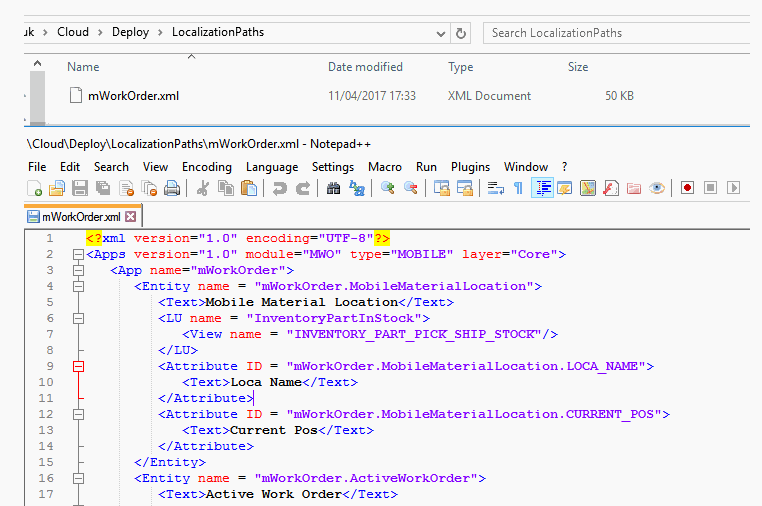Collapse the App fold marker on line 3

[78, 270]
